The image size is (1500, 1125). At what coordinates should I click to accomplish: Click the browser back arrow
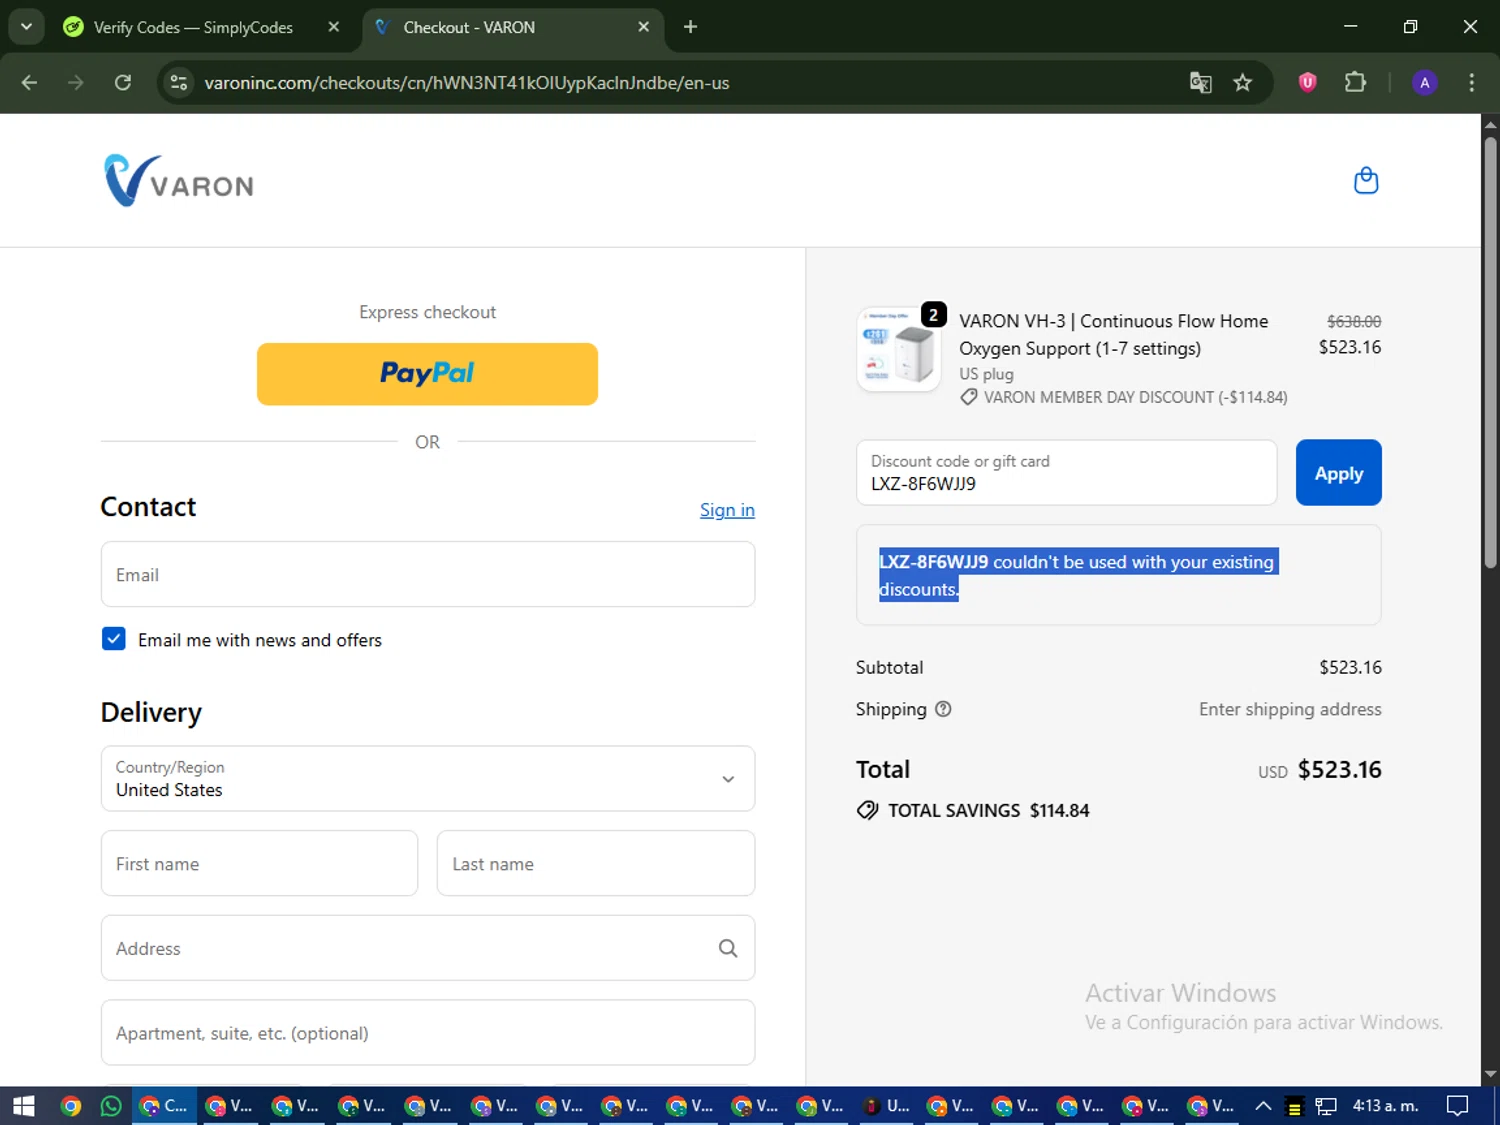point(29,83)
